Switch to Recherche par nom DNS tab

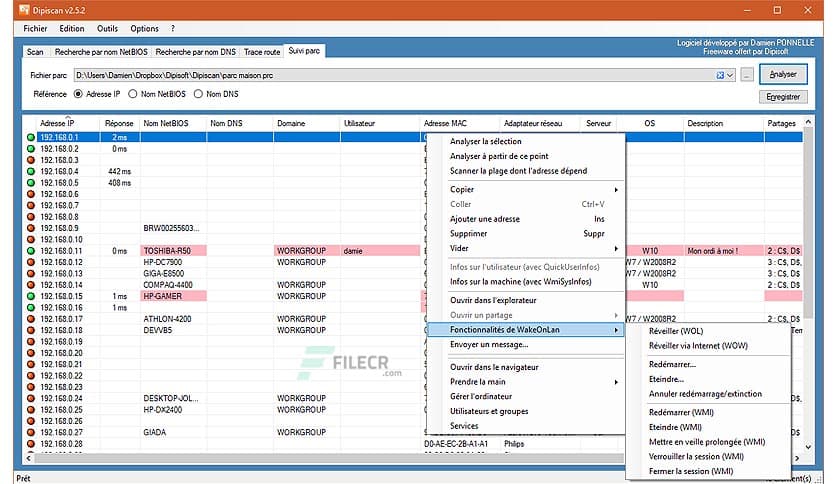(x=196, y=52)
